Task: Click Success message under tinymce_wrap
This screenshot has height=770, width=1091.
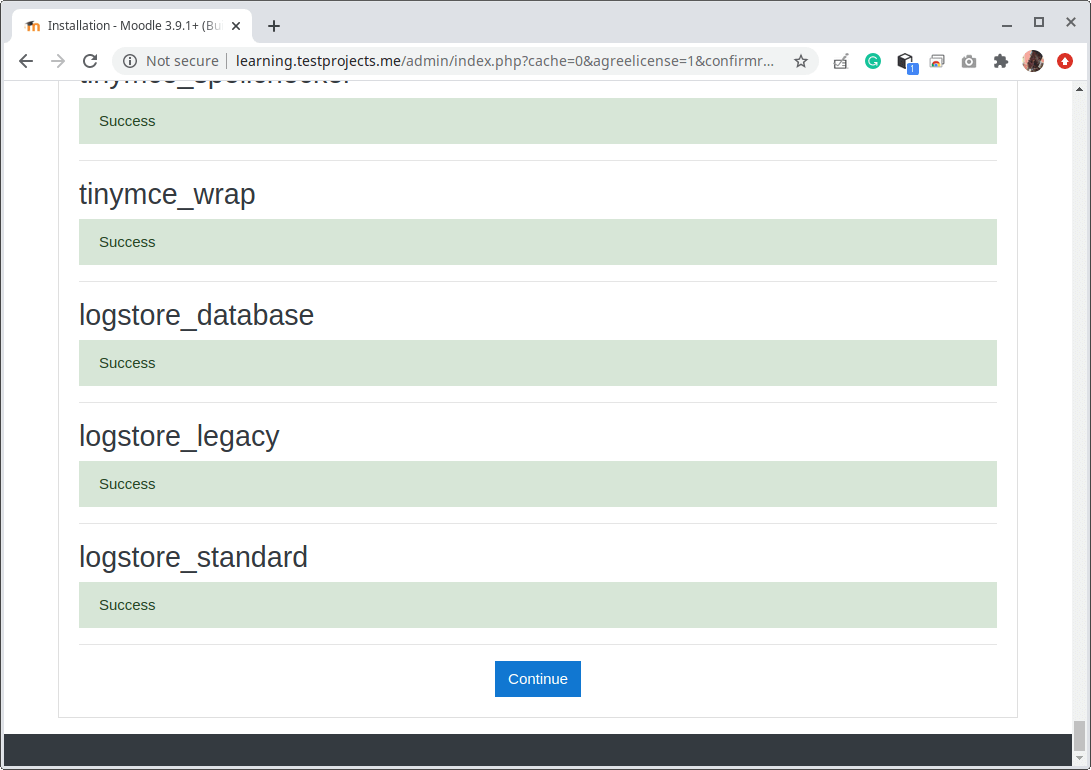Action: [537, 242]
